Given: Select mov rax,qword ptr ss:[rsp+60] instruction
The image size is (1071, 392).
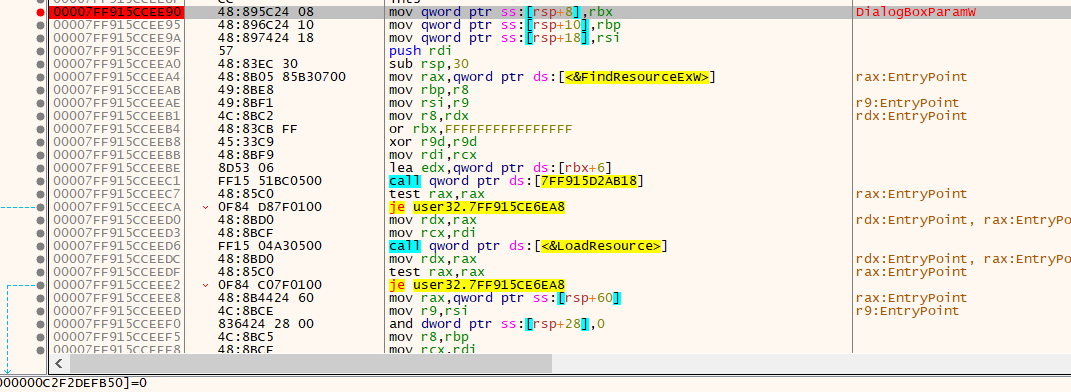Looking at the screenshot, I should pyautogui.click(x=504, y=298).
